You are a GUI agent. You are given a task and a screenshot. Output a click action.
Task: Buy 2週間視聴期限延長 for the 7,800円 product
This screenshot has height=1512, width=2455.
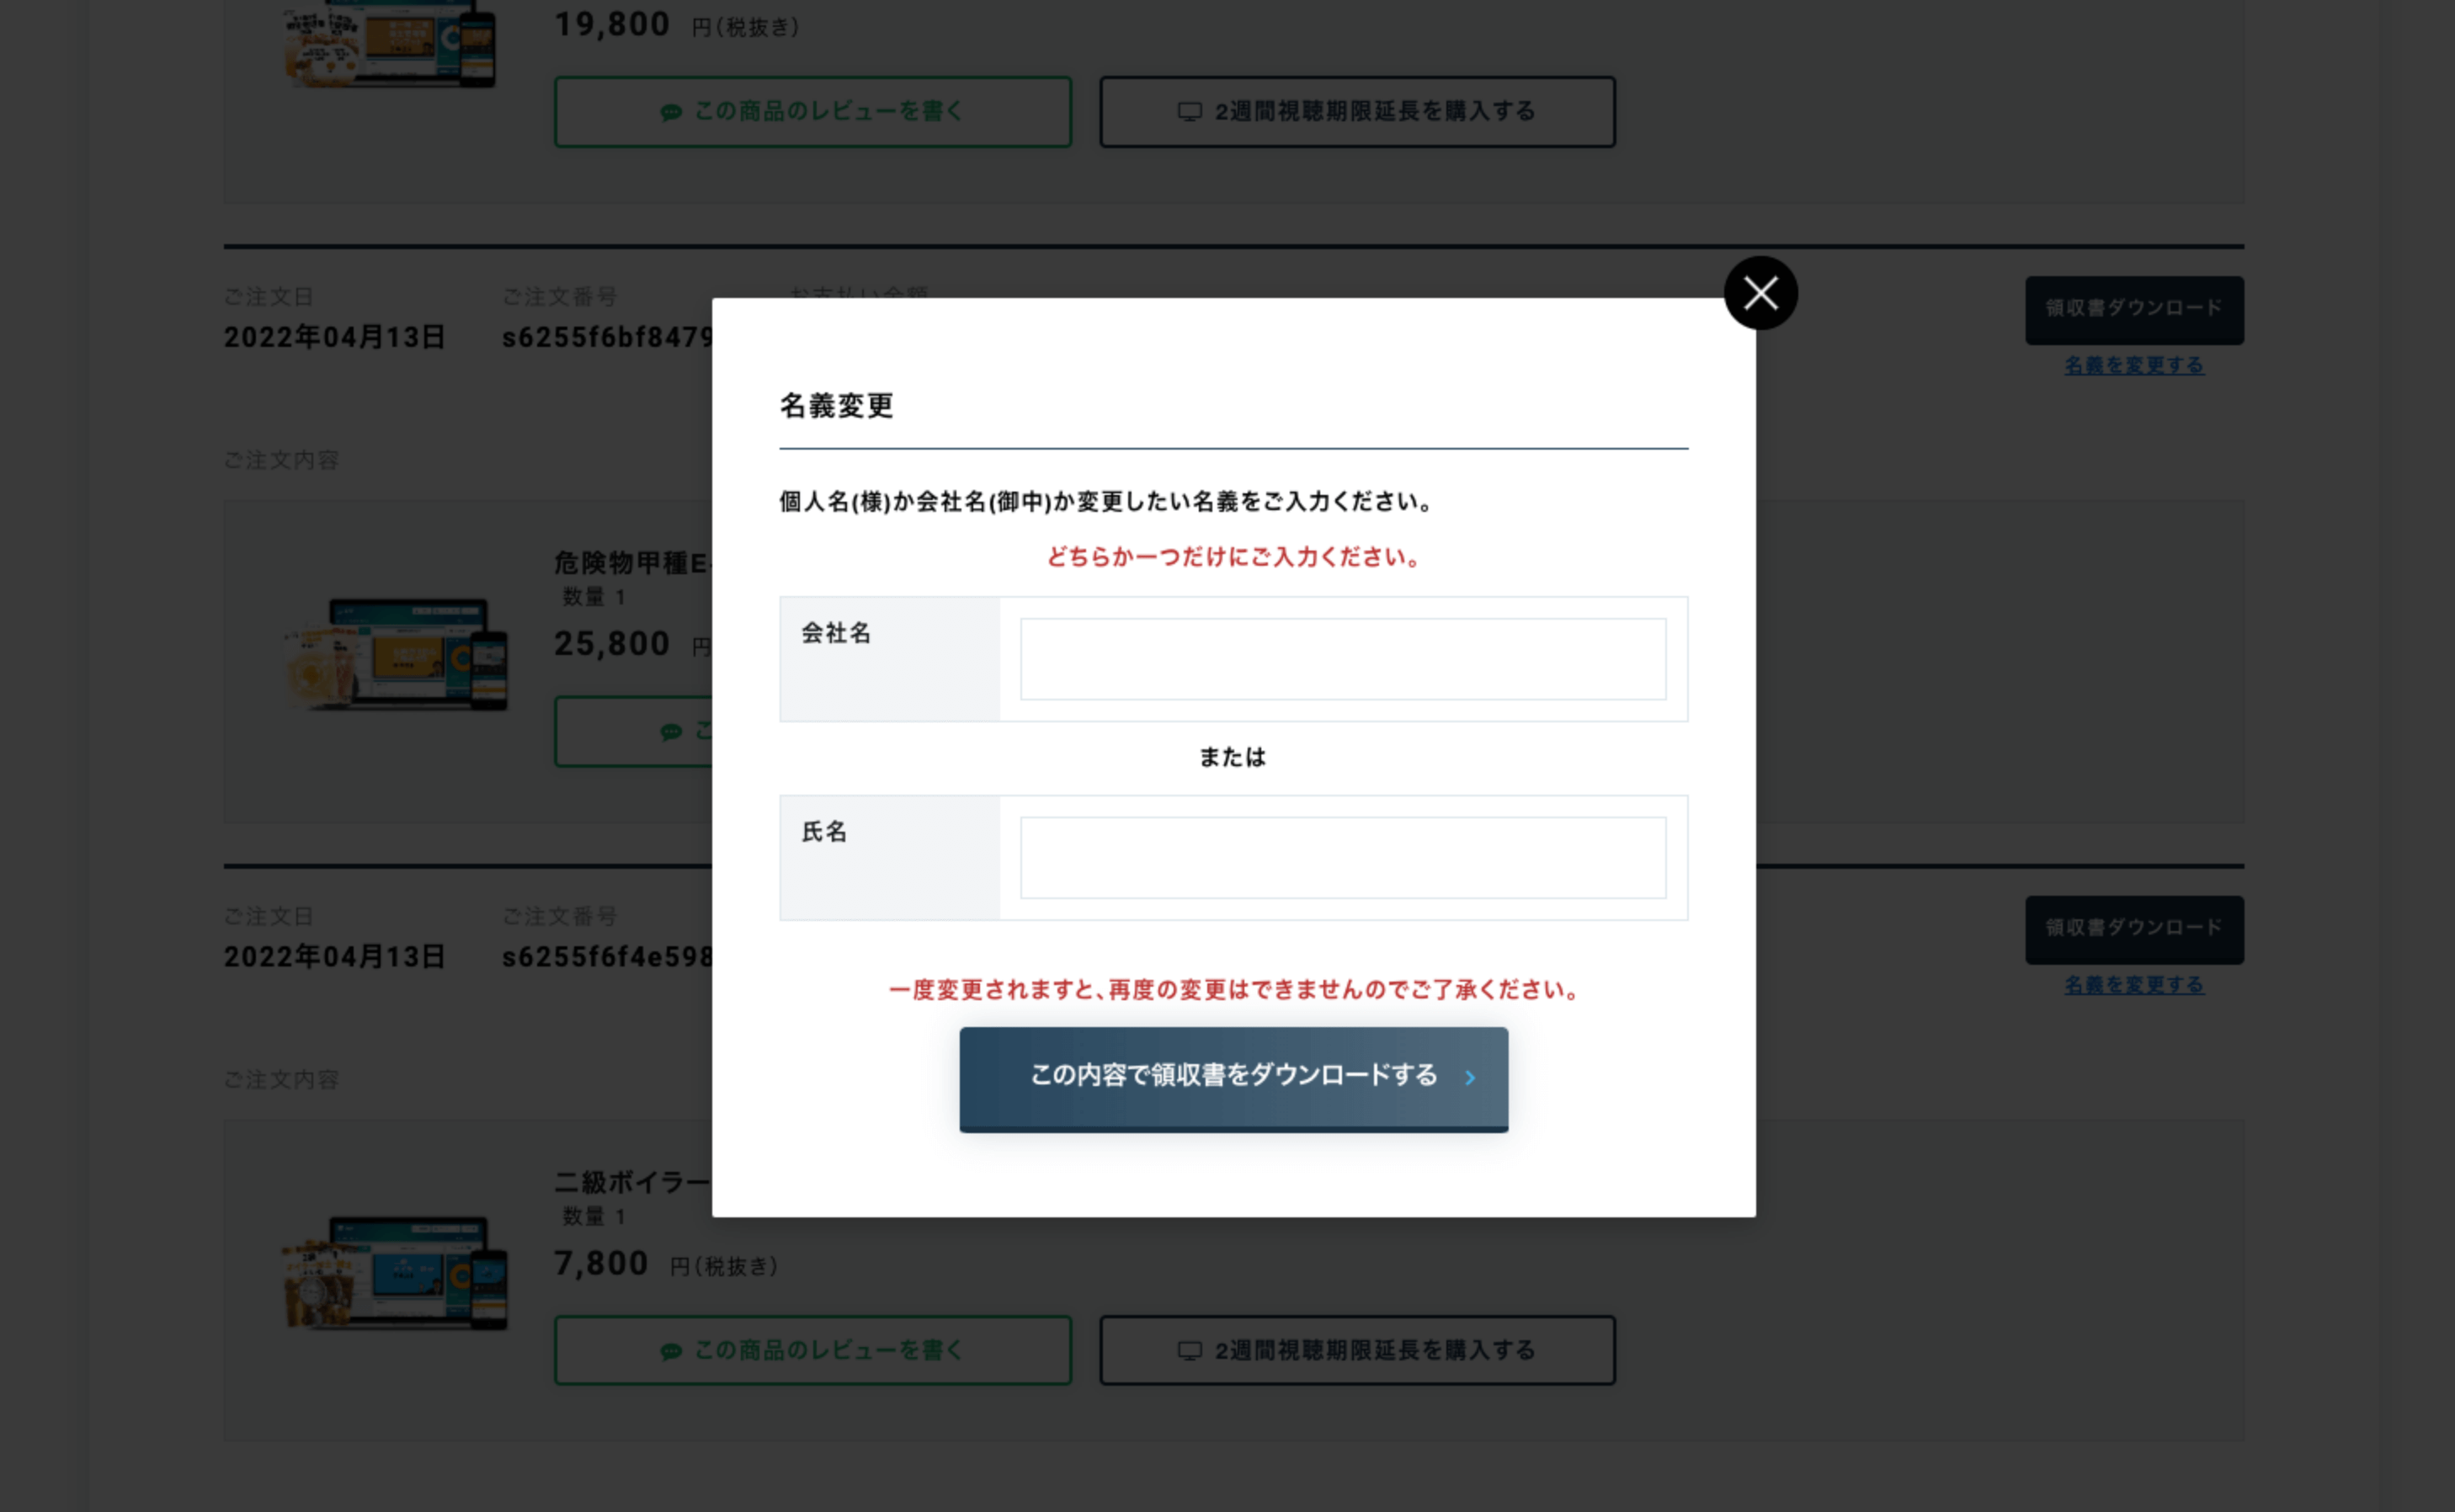point(1357,1350)
